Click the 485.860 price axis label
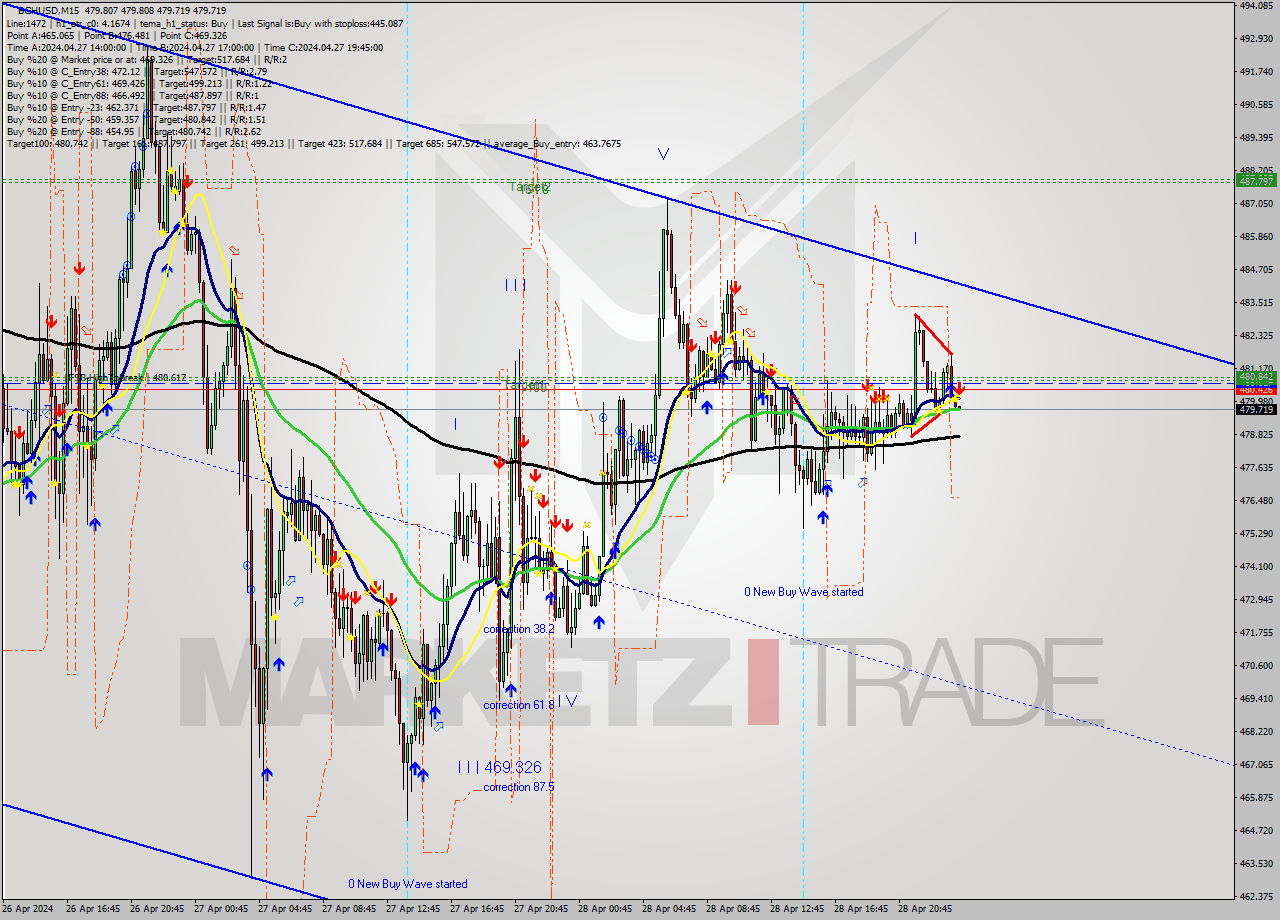The width and height of the screenshot is (1280, 920). pos(1256,236)
